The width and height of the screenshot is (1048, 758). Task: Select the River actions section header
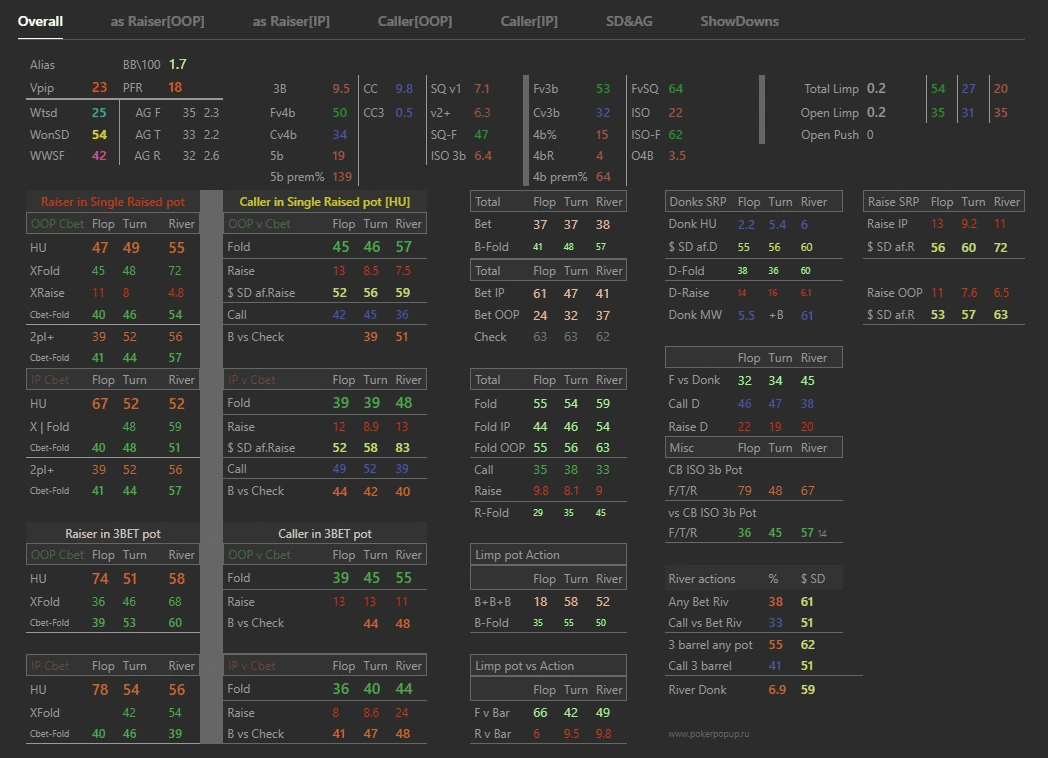[x=701, y=578]
